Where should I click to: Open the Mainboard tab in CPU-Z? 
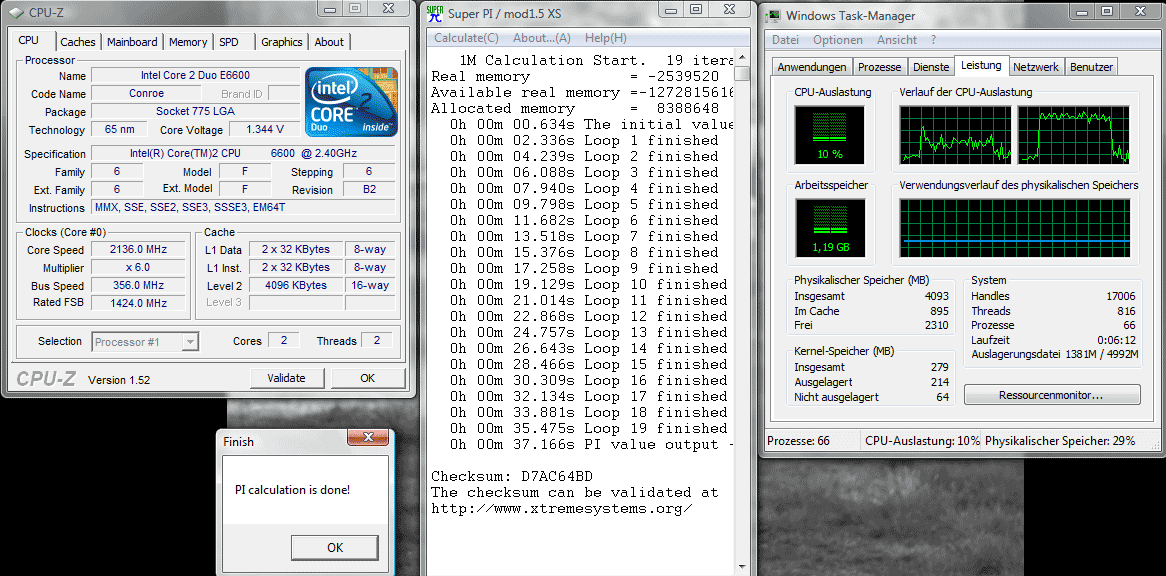point(132,42)
